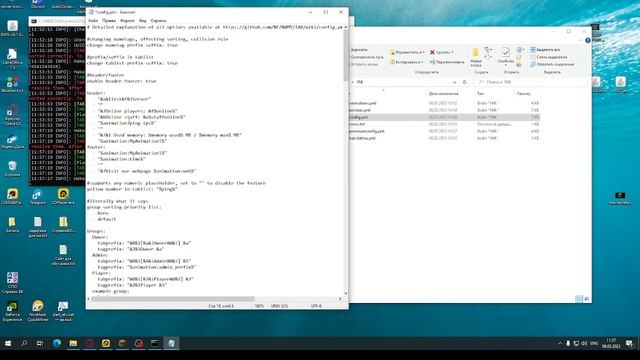Click the Explorer search field
Screen dimensions: 640x360
(531, 82)
